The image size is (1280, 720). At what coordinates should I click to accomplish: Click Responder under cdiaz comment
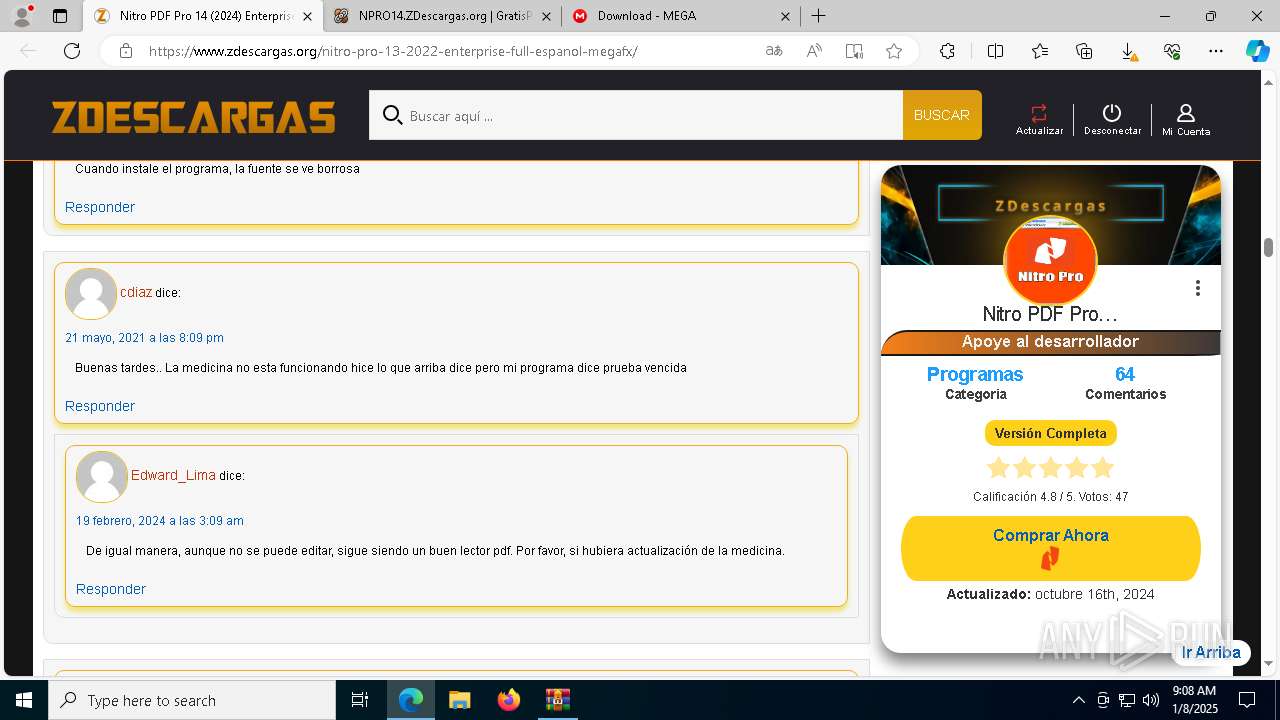[100, 406]
